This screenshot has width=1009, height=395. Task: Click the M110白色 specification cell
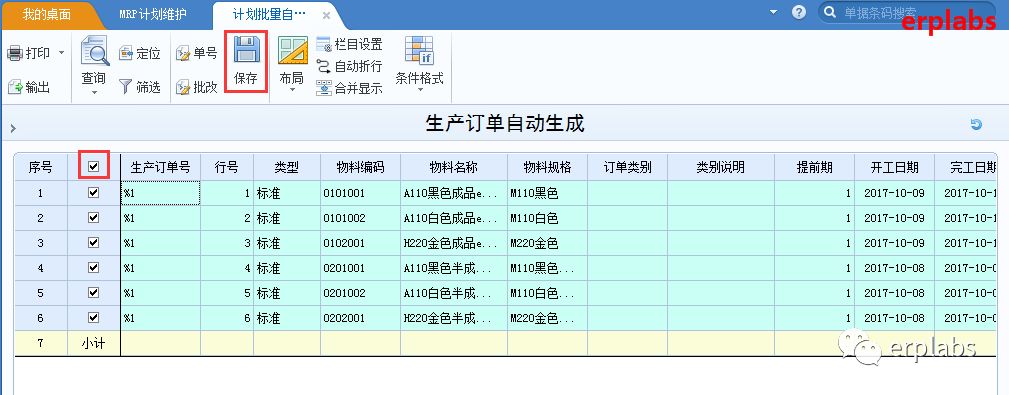[548, 218]
